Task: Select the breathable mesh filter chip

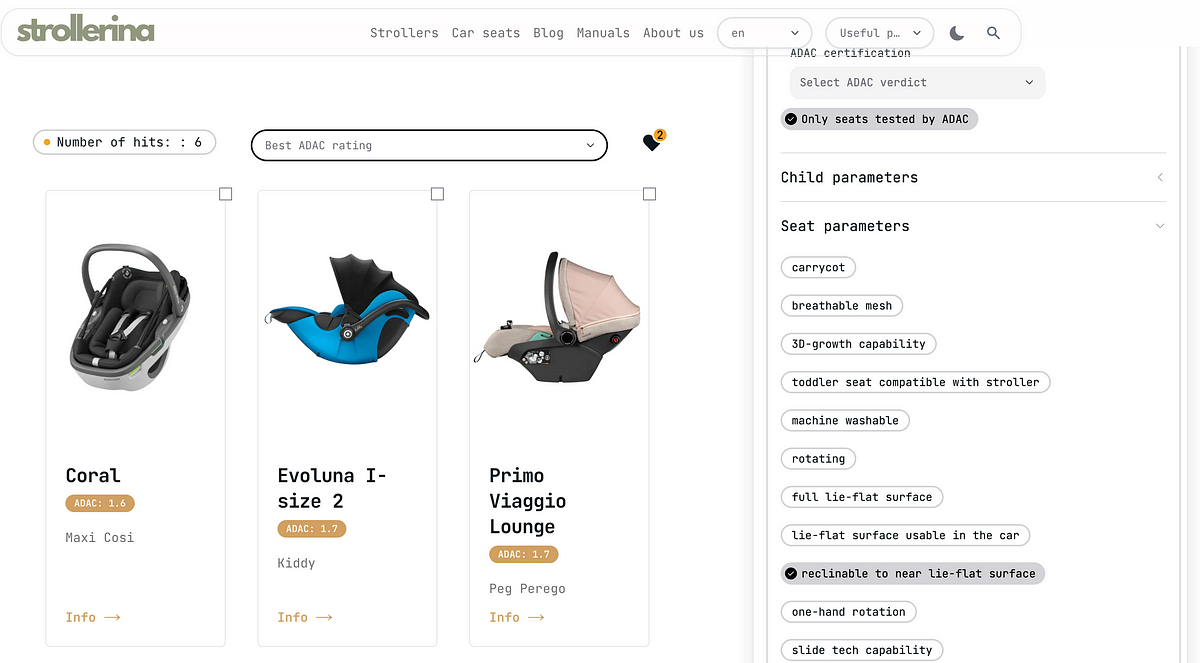Action: point(841,306)
